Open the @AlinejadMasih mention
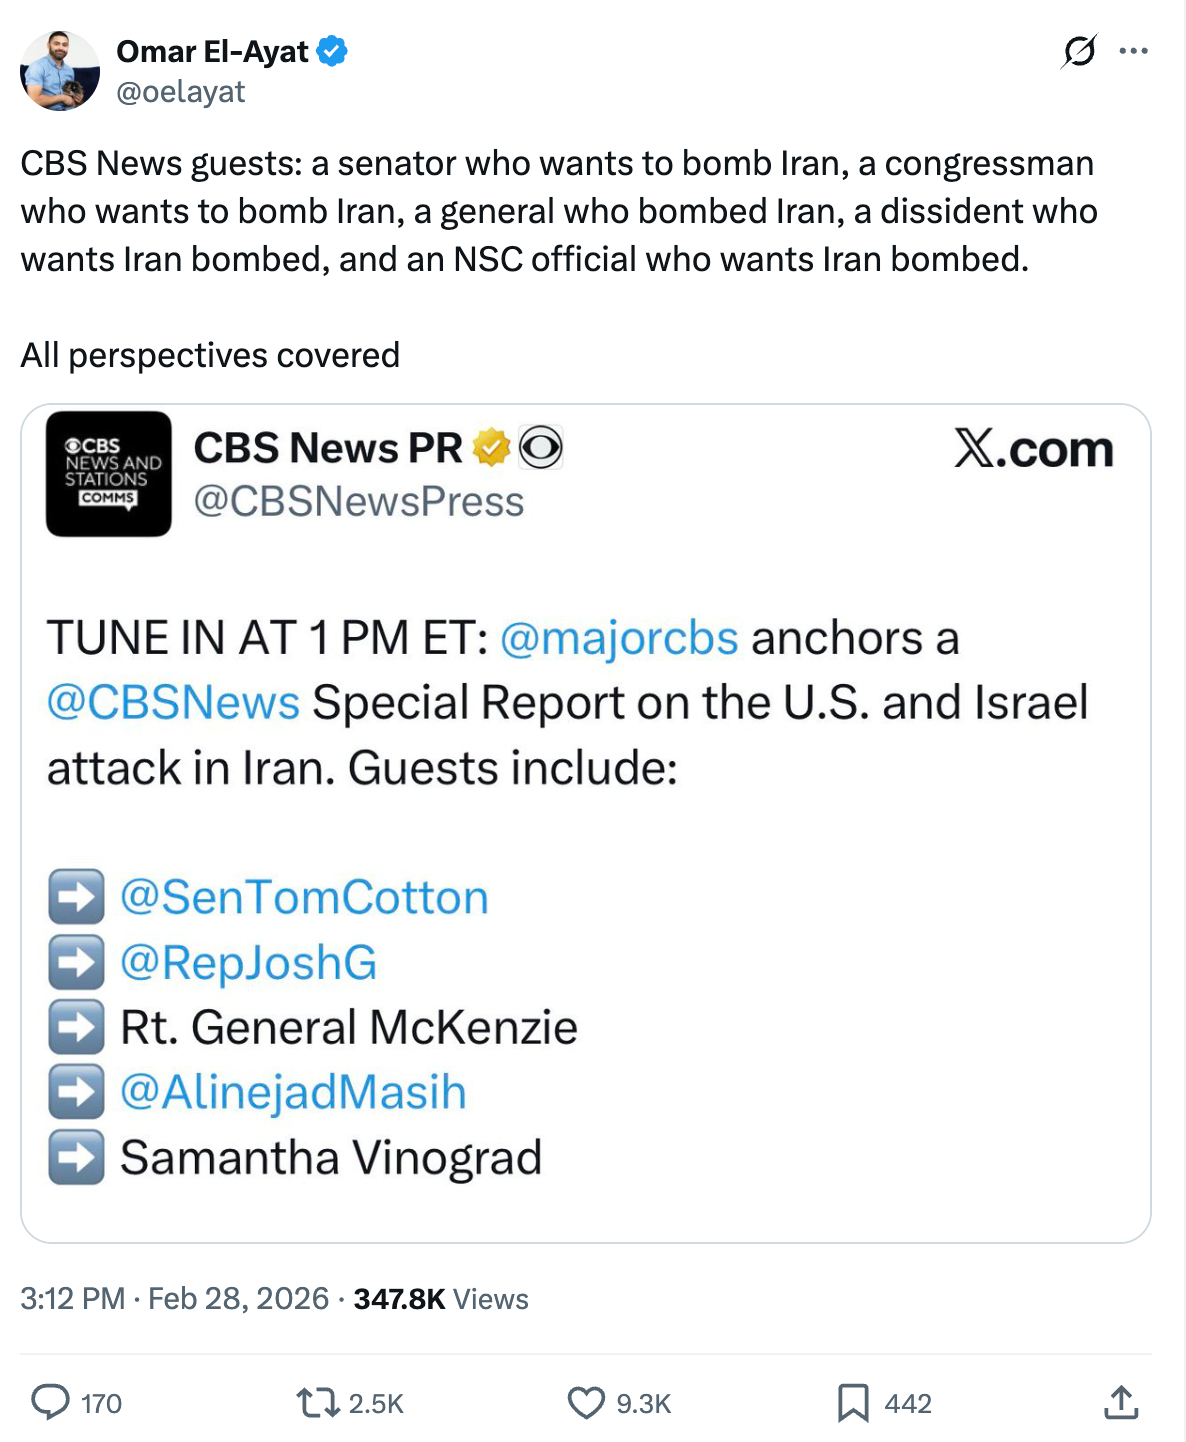Viewport: 1186px width, 1442px height. point(293,1092)
